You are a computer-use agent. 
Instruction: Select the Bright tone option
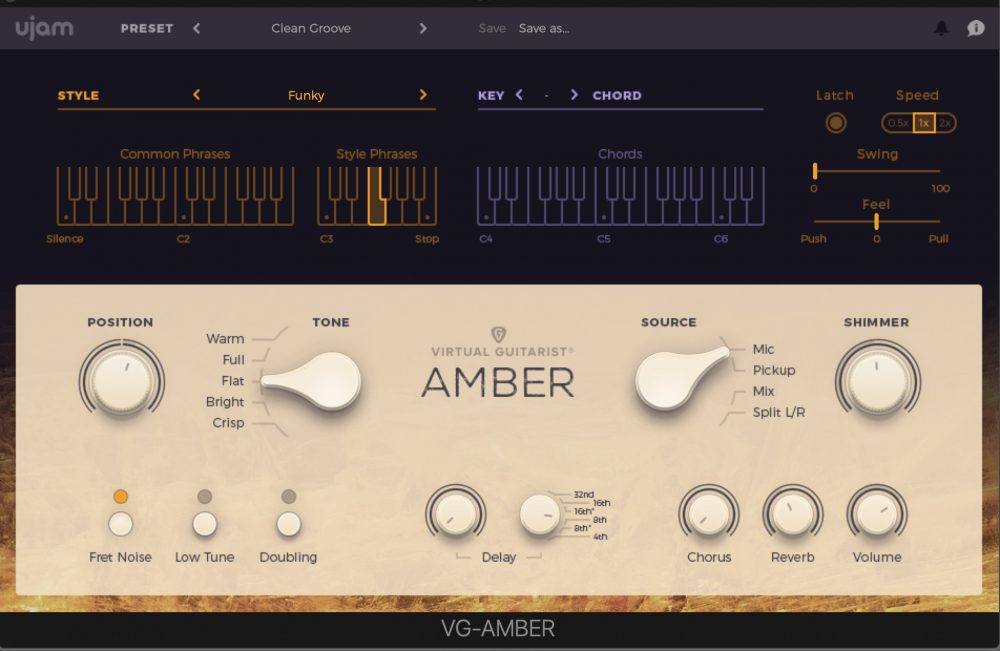click(225, 402)
